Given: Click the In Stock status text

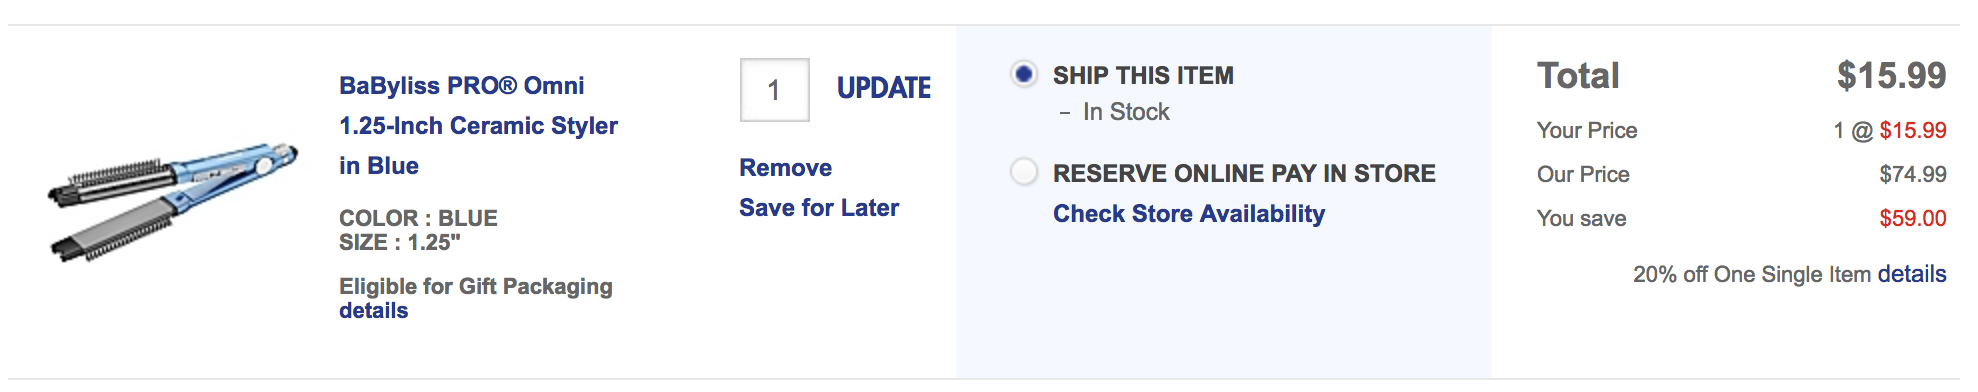Looking at the screenshot, I should click(x=1126, y=112).
